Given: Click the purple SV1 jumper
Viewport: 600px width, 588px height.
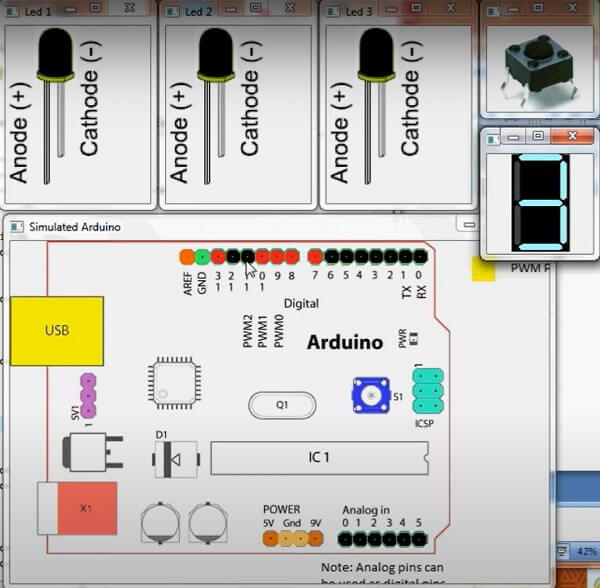Looking at the screenshot, I should coord(88,395).
